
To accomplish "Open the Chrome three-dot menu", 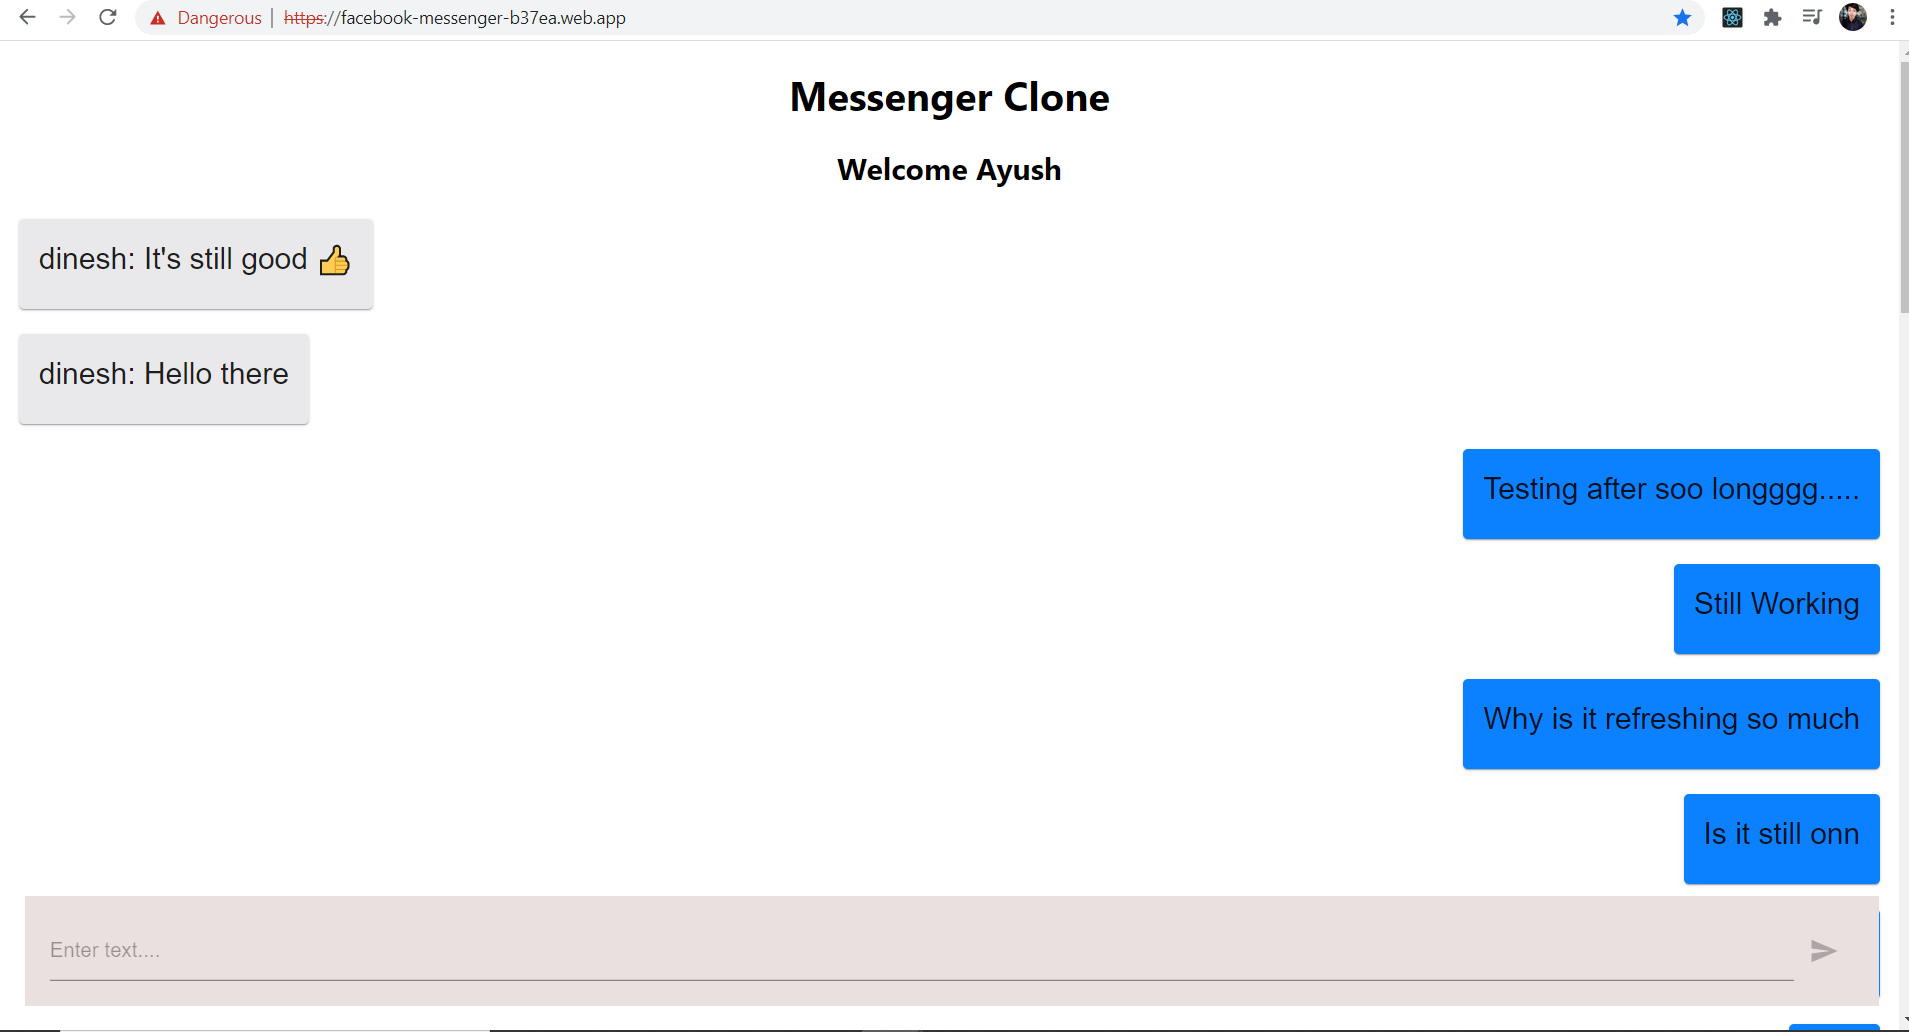I will point(1892,17).
